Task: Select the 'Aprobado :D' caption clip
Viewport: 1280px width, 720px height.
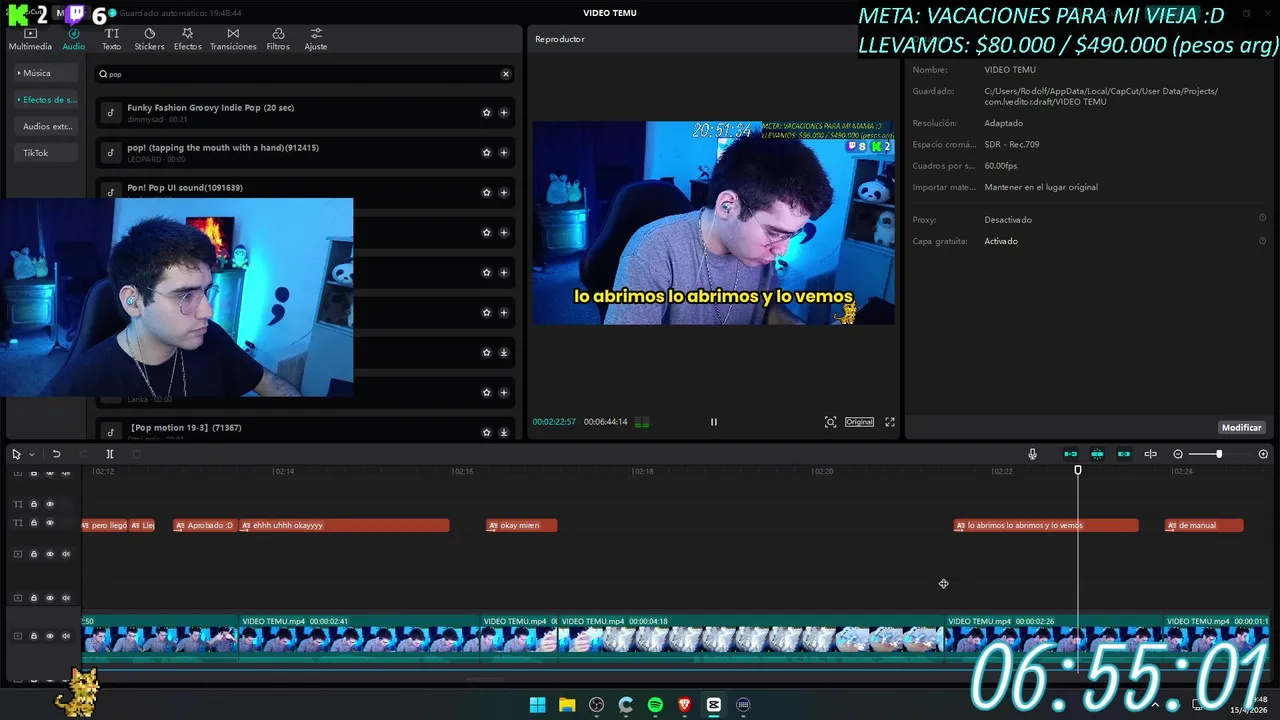Action: [205, 525]
